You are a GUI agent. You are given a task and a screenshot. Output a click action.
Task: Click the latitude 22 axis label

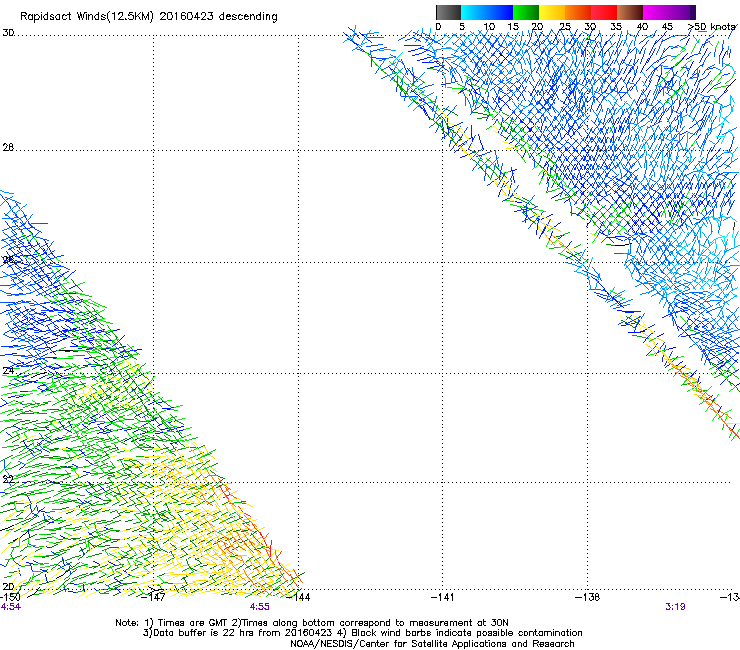click(x=8, y=479)
